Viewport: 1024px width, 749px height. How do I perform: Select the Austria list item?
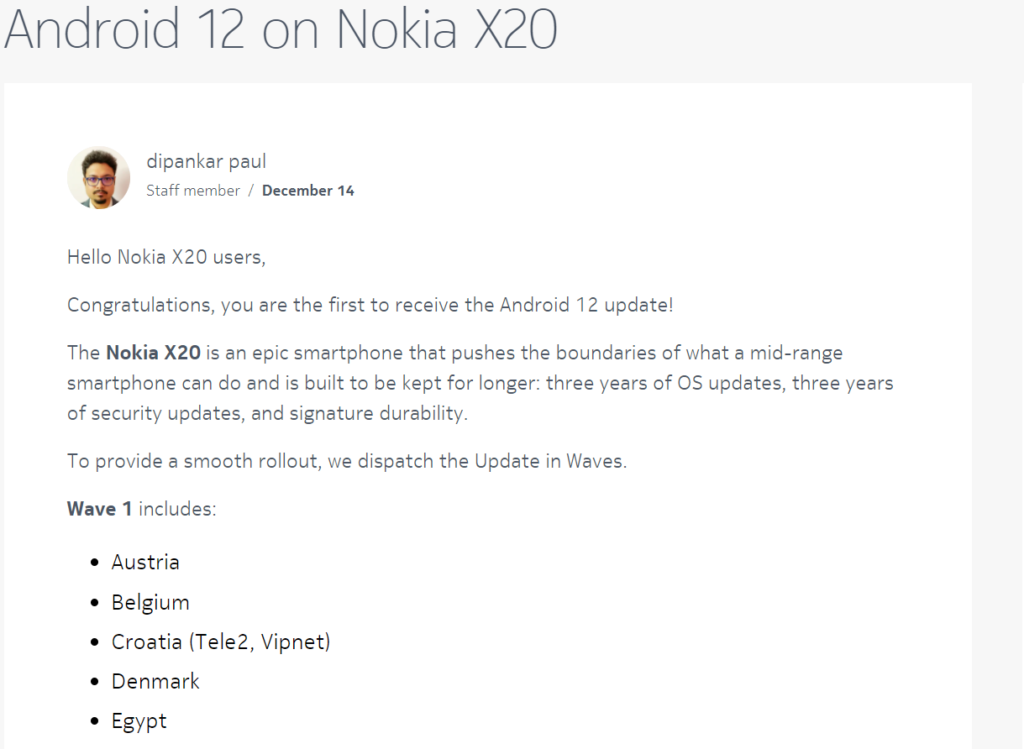tap(146, 562)
